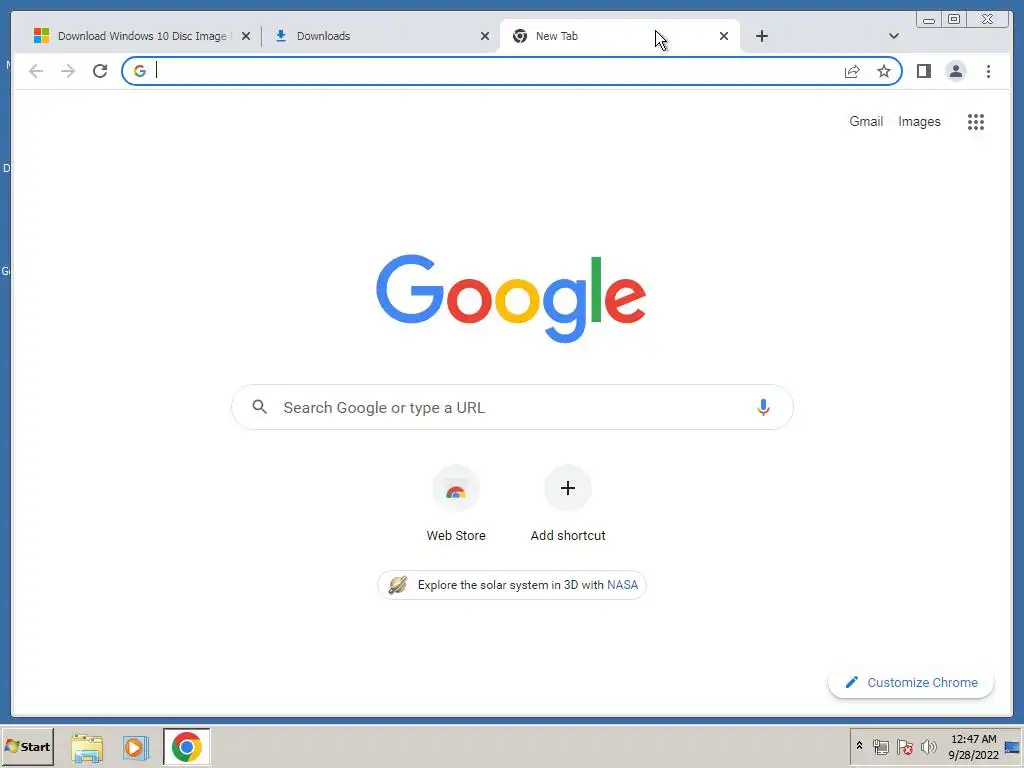Start voice search with the microphone
Image resolution: width=1024 pixels, height=768 pixels.
pyautogui.click(x=763, y=408)
